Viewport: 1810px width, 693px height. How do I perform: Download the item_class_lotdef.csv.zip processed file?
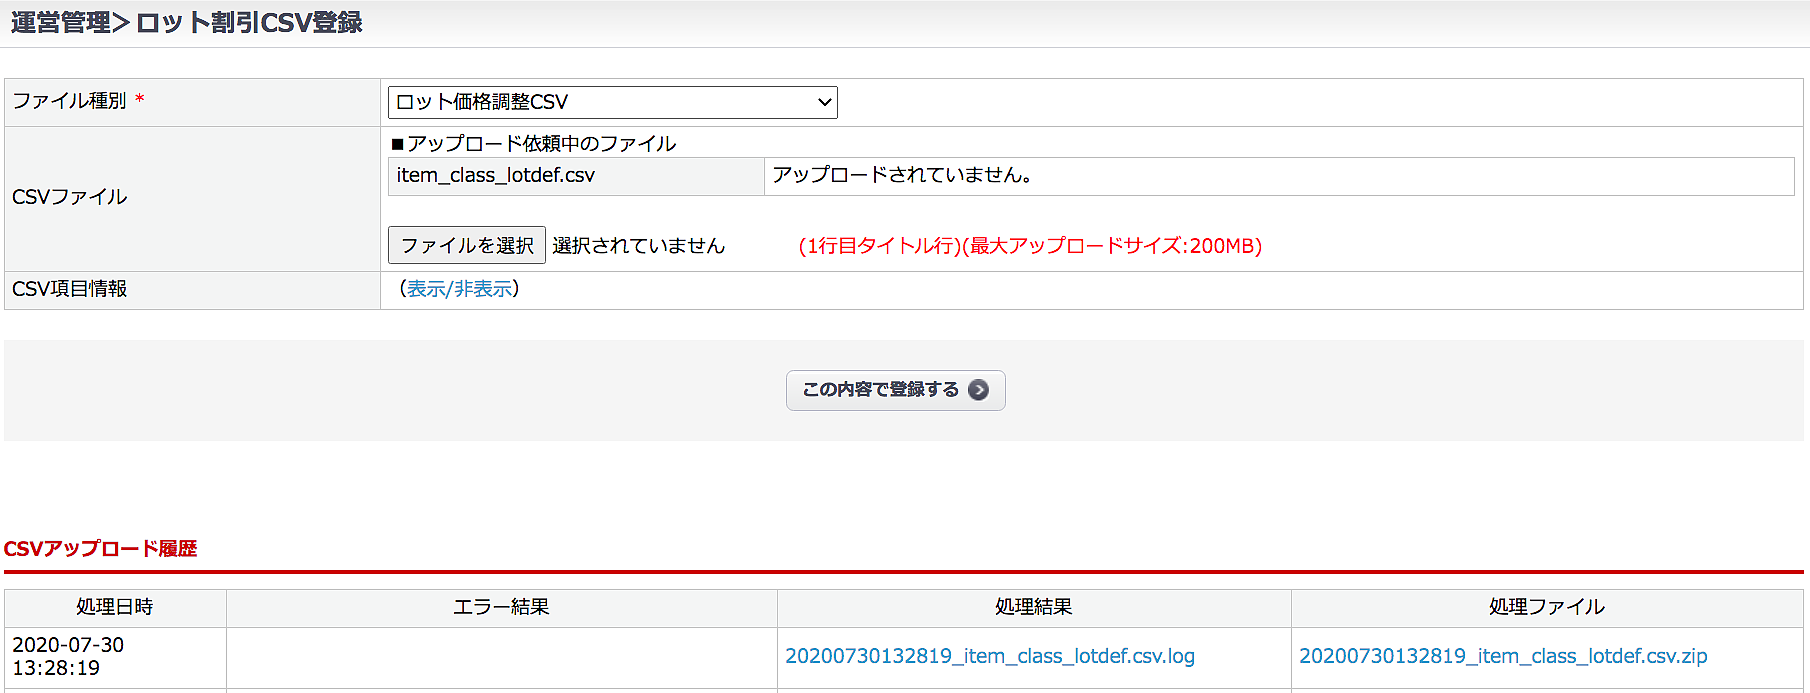(1502, 656)
